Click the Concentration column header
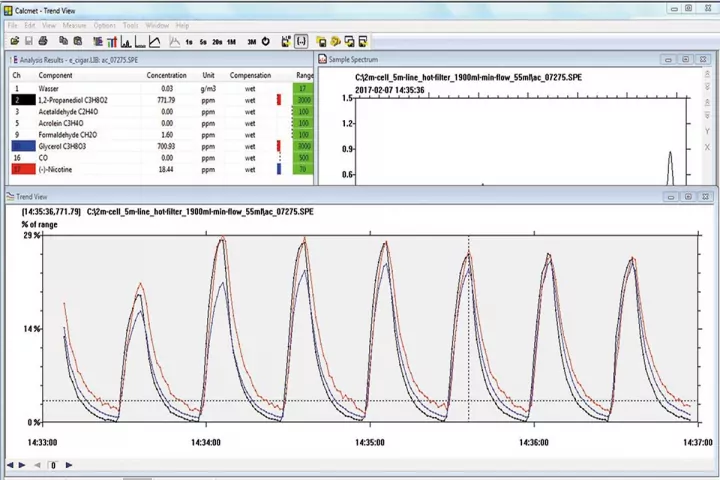Screen dimensions: 720x480 click(x=166, y=75)
